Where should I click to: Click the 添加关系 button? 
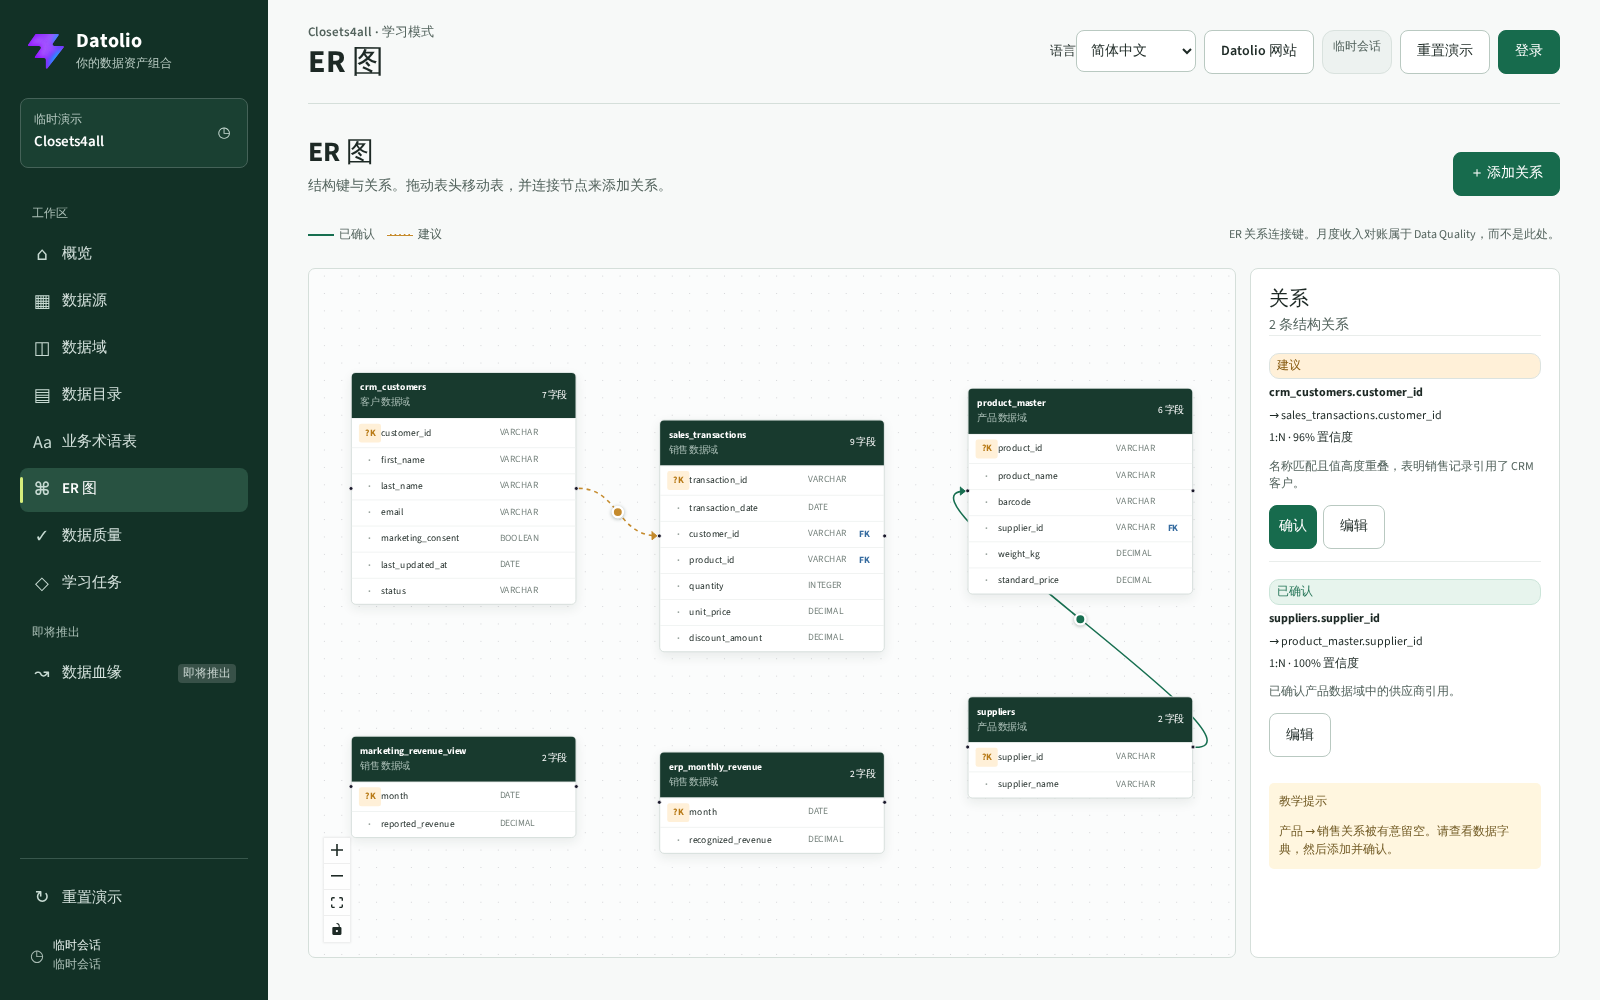click(x=1506, y=174)
